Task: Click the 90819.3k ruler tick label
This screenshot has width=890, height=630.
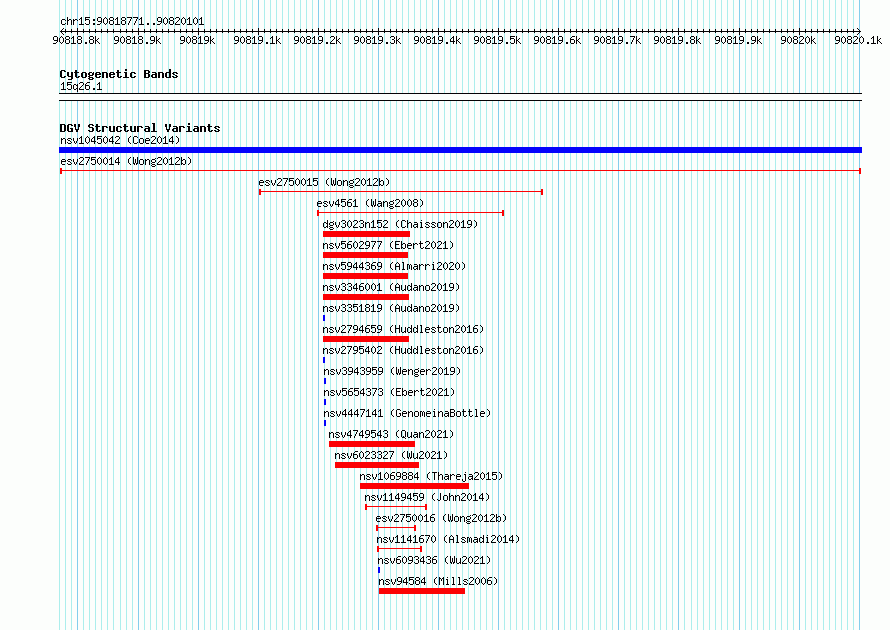Action: click(377, 40)
